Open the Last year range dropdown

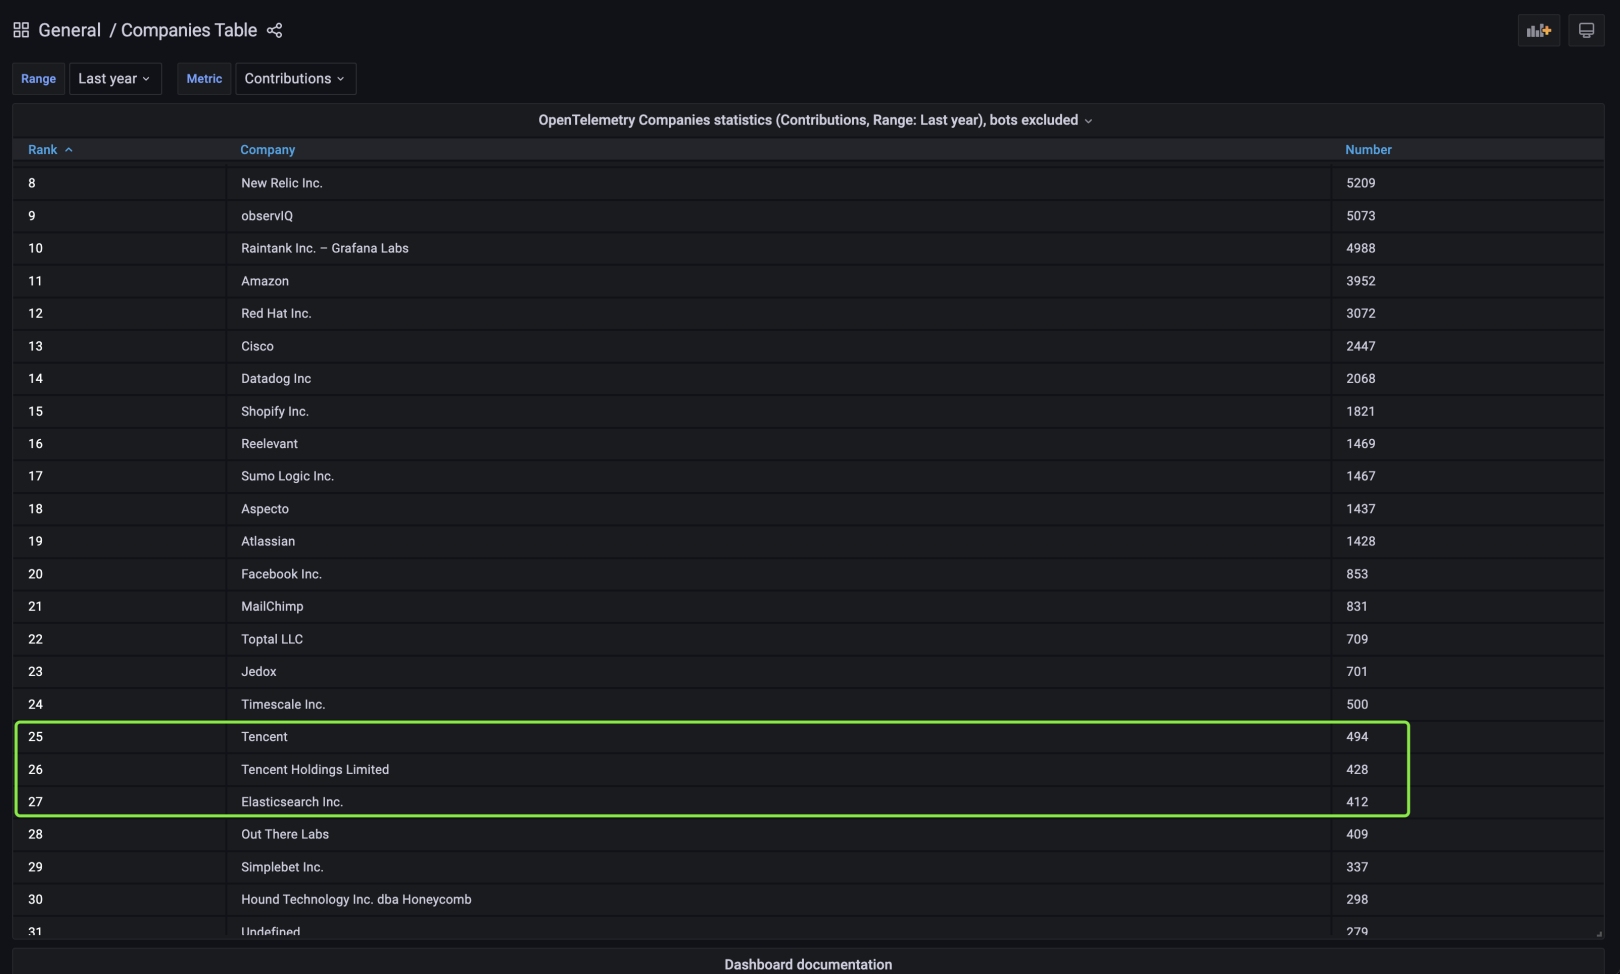click(x=115, y=78)
